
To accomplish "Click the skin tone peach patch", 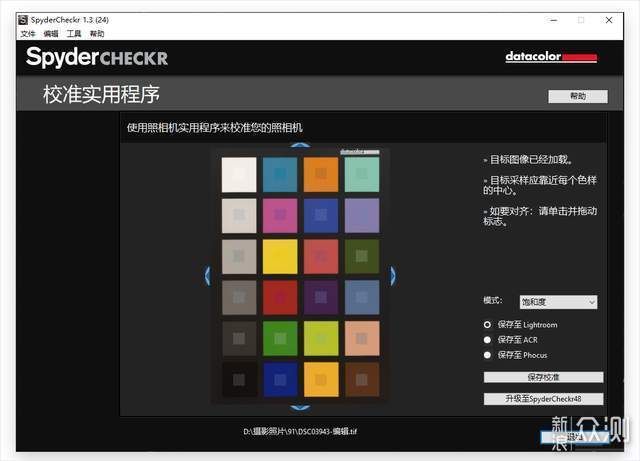I will [x=362, y=339].
